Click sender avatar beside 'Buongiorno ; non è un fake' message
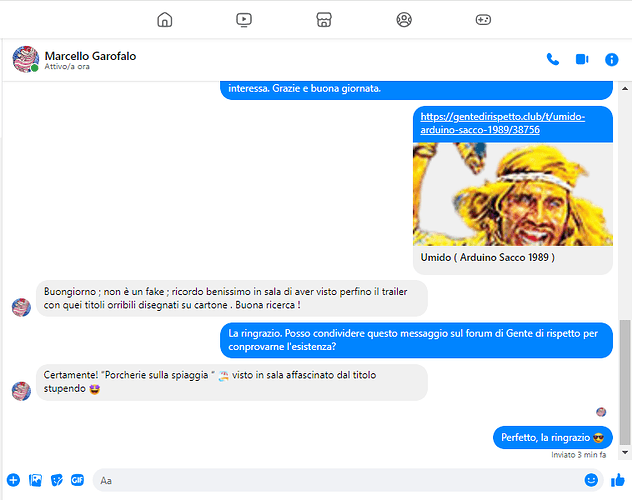 (21, 307)
